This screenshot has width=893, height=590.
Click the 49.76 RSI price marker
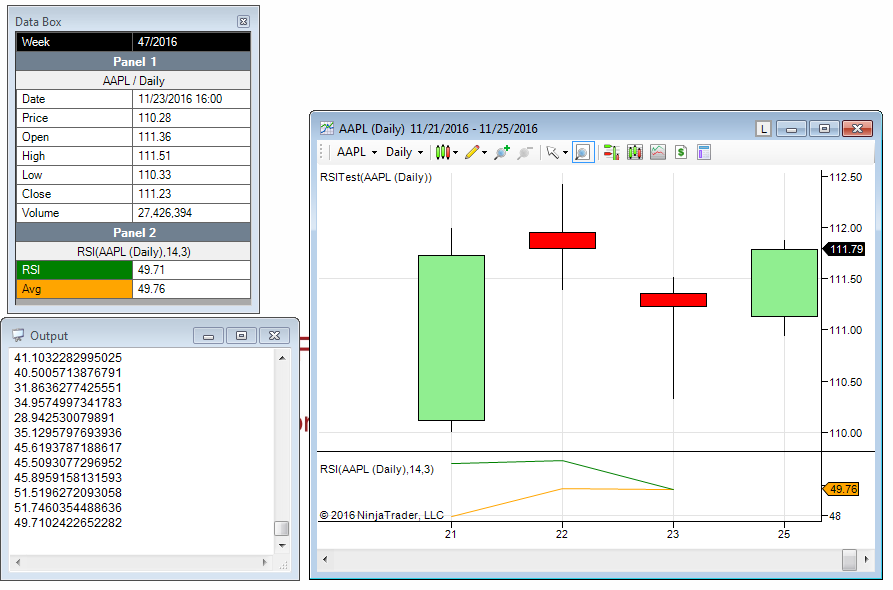pyautogui.click(x=842, y=489)
